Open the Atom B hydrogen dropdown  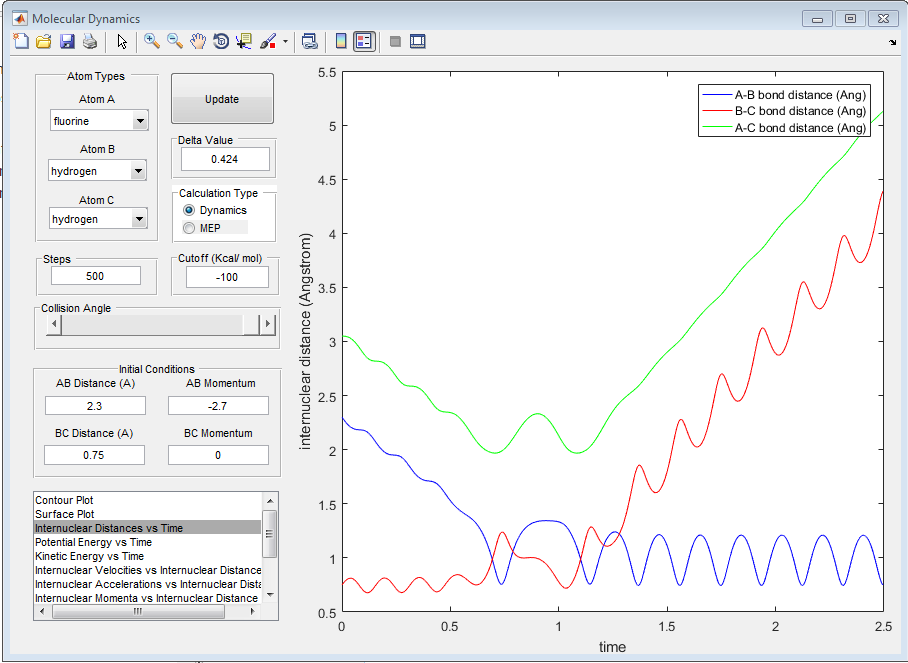tap(139, 171)
